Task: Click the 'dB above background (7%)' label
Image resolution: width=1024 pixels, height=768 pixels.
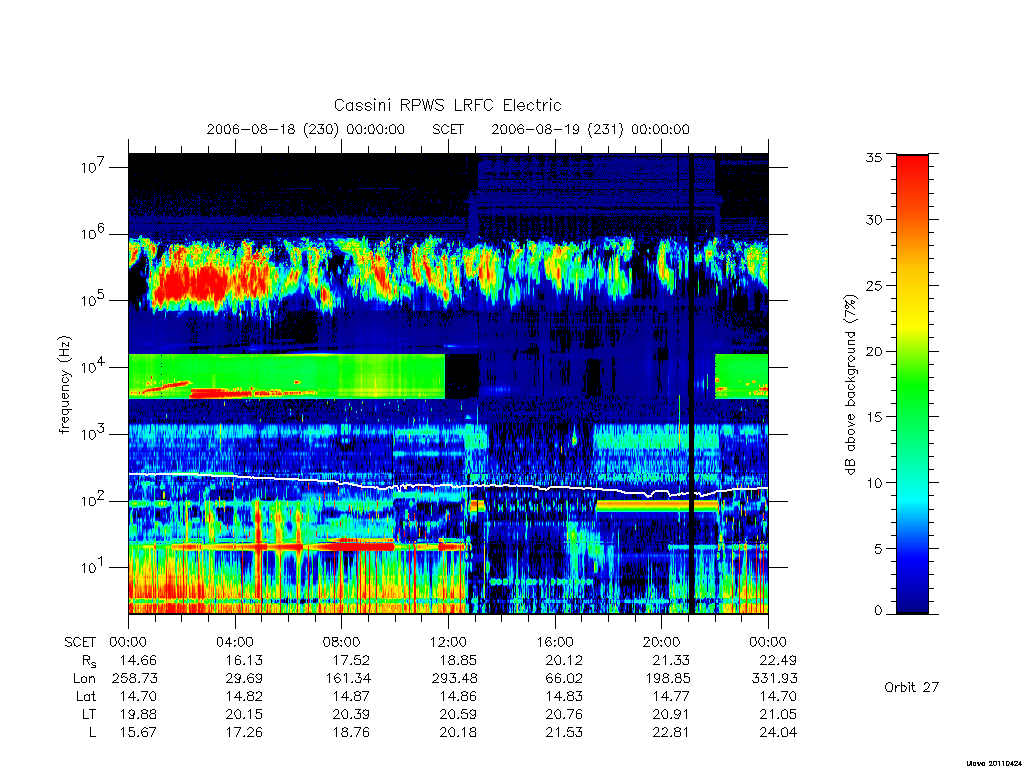Action: 850,385
